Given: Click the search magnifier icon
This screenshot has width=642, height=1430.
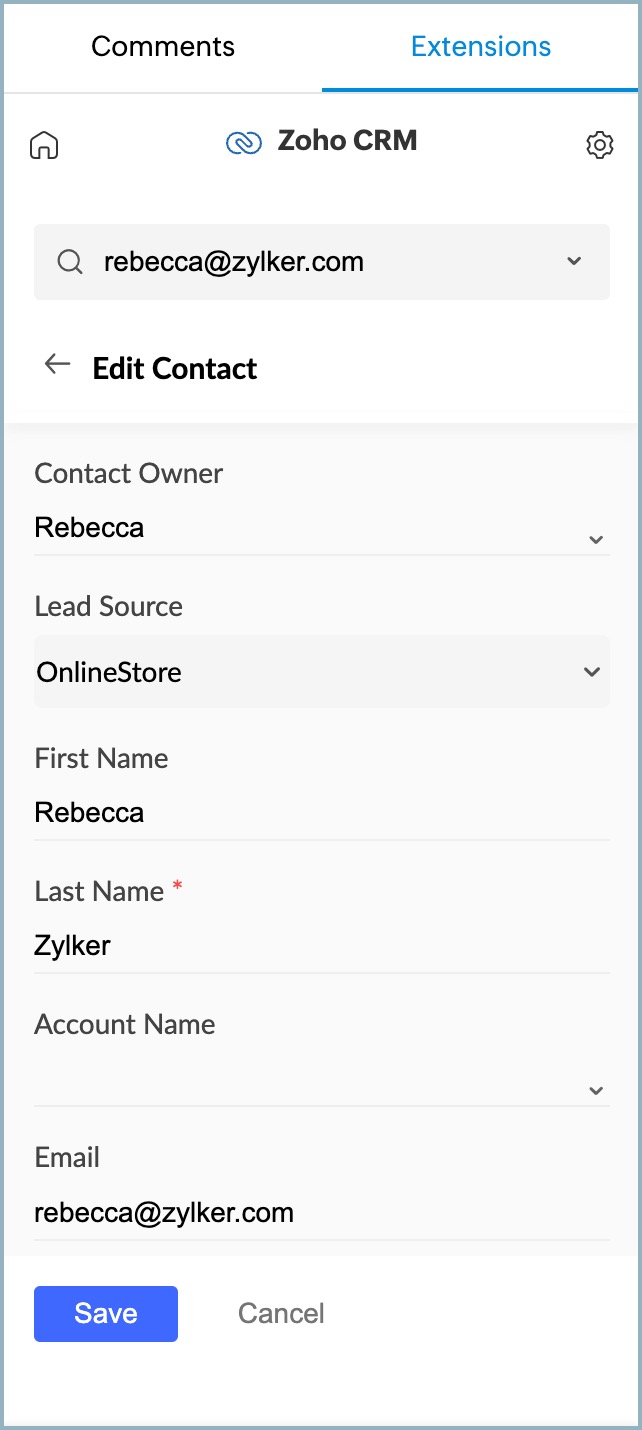Looking at the screenshot, I should (69, 262).
